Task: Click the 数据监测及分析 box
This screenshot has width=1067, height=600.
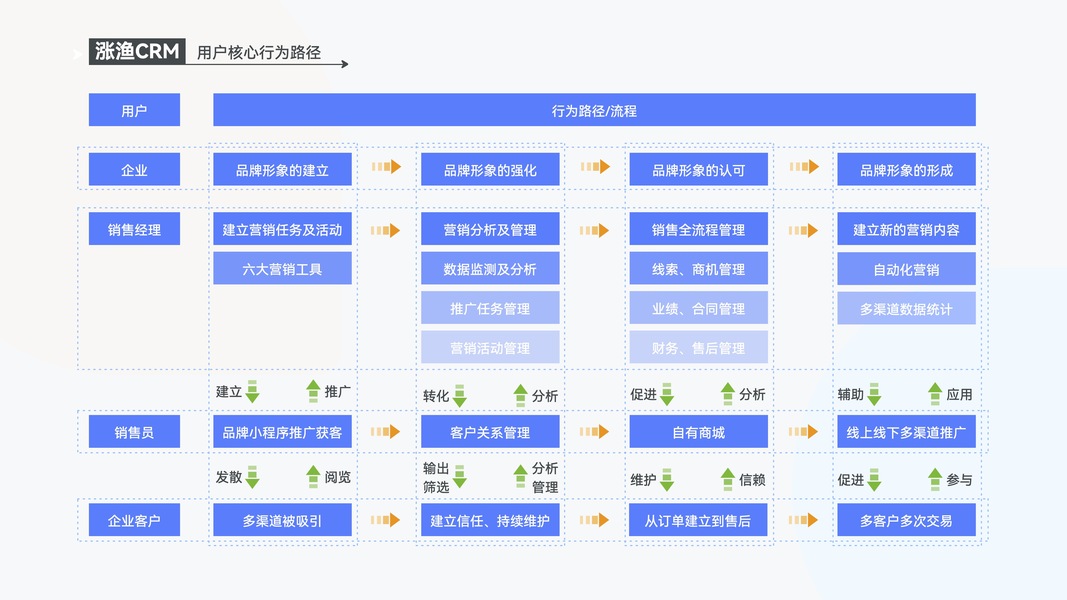Action: 490,269
